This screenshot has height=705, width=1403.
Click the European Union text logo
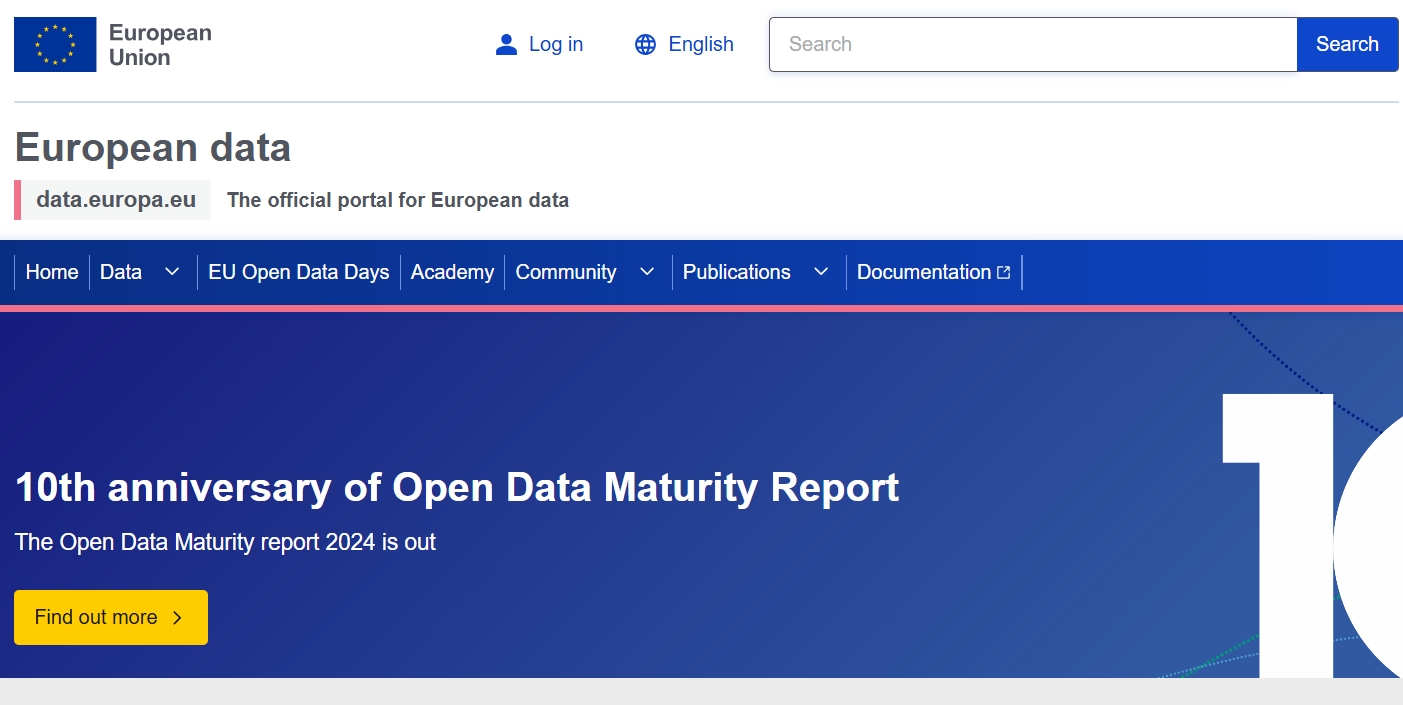tap(160, 45)
